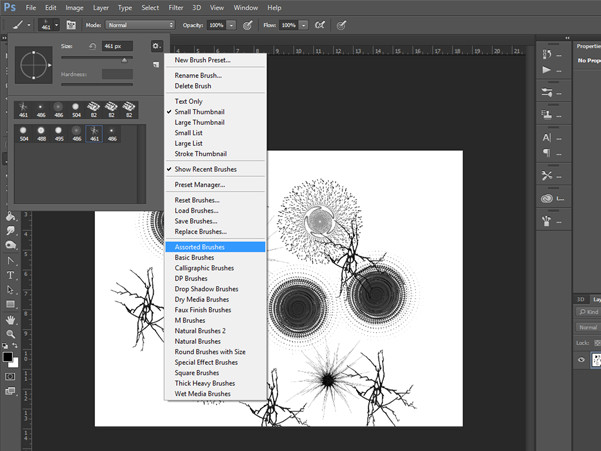Choose Wet Media Brushes entry
The image size is (601, 451).
(x=202, y=394)
